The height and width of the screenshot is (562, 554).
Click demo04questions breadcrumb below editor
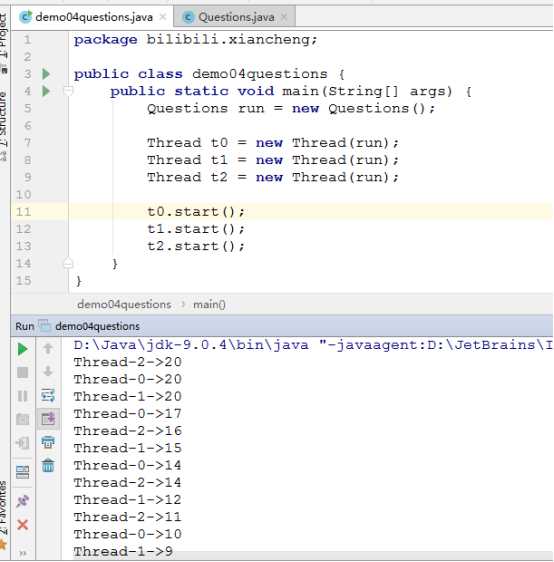pyautogui.click(x=124, y=305)
